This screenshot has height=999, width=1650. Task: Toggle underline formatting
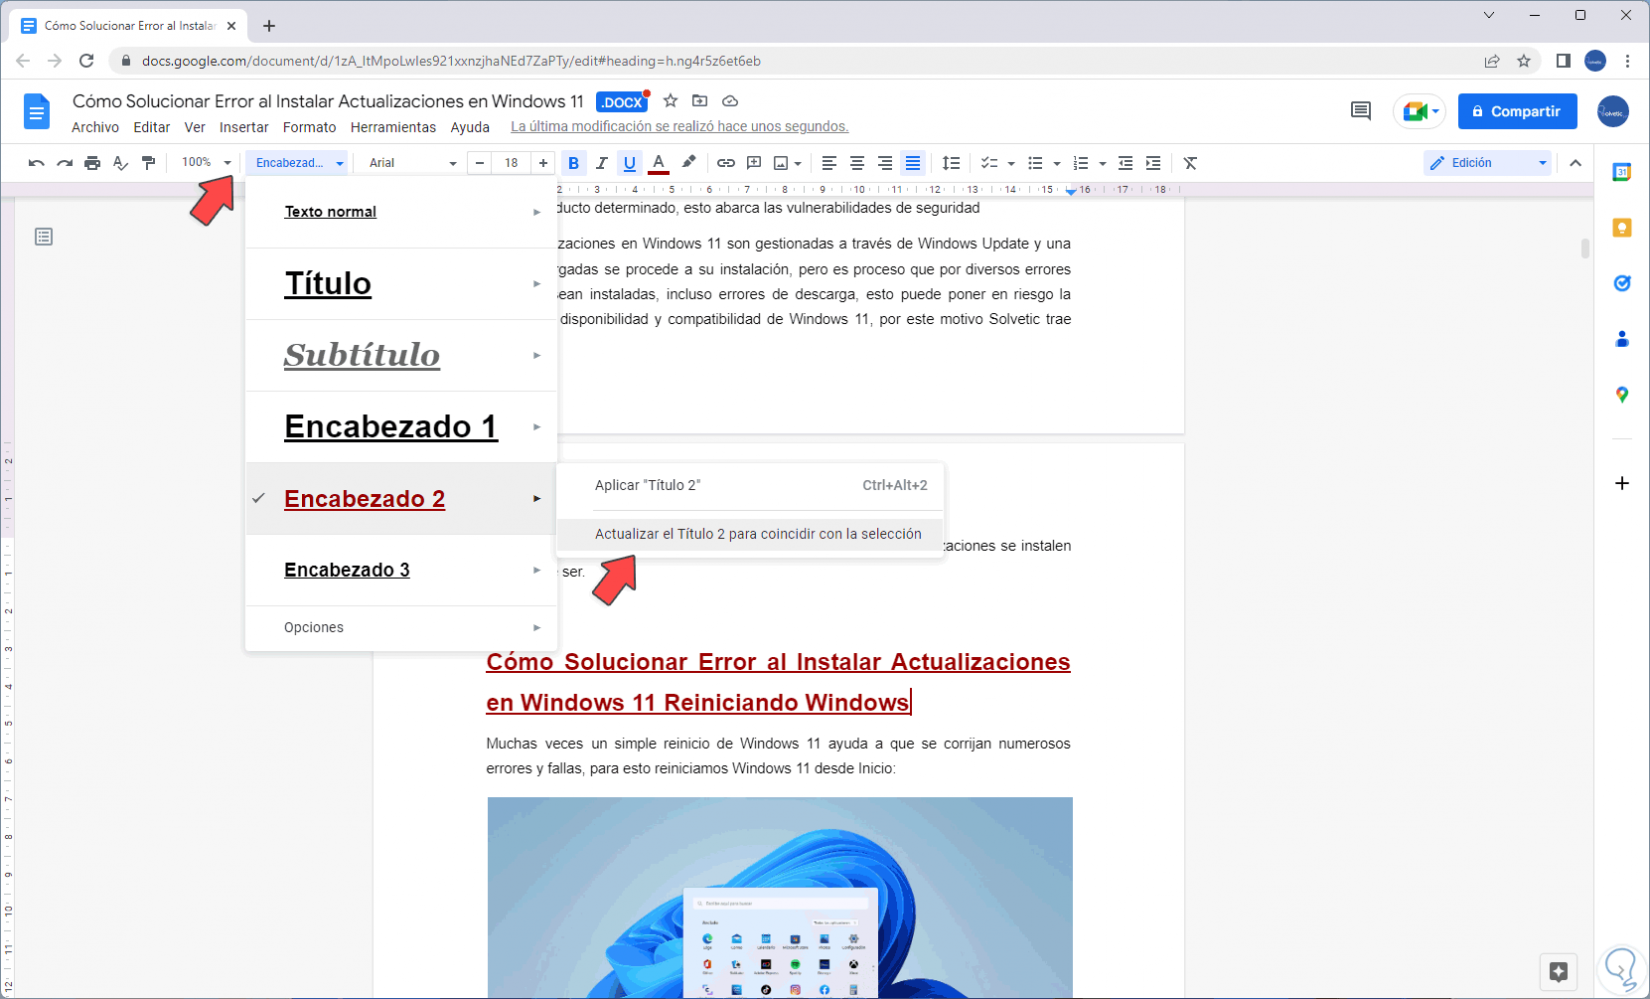coord(629,163)
